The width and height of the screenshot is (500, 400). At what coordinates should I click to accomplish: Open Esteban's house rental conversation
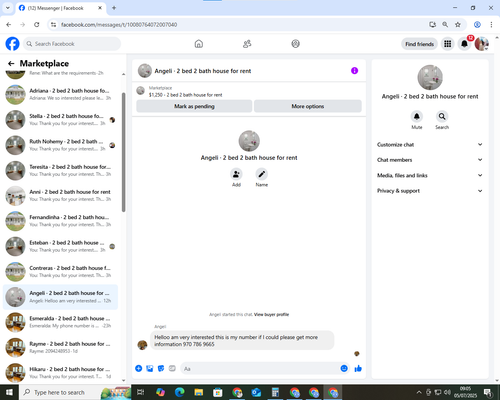click(x=60, y=246)
